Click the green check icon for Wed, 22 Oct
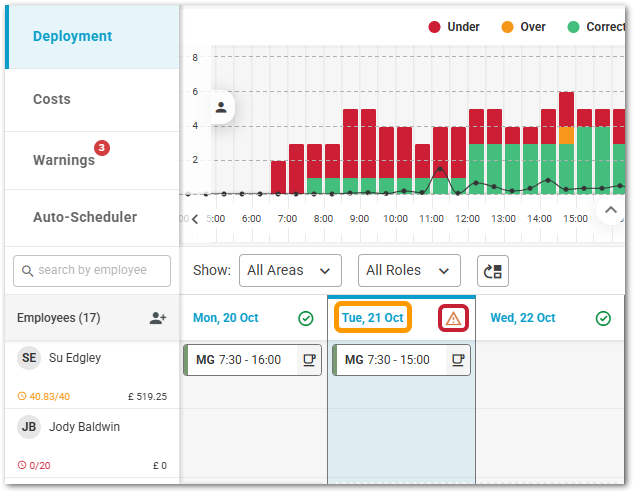 (603, 318)
